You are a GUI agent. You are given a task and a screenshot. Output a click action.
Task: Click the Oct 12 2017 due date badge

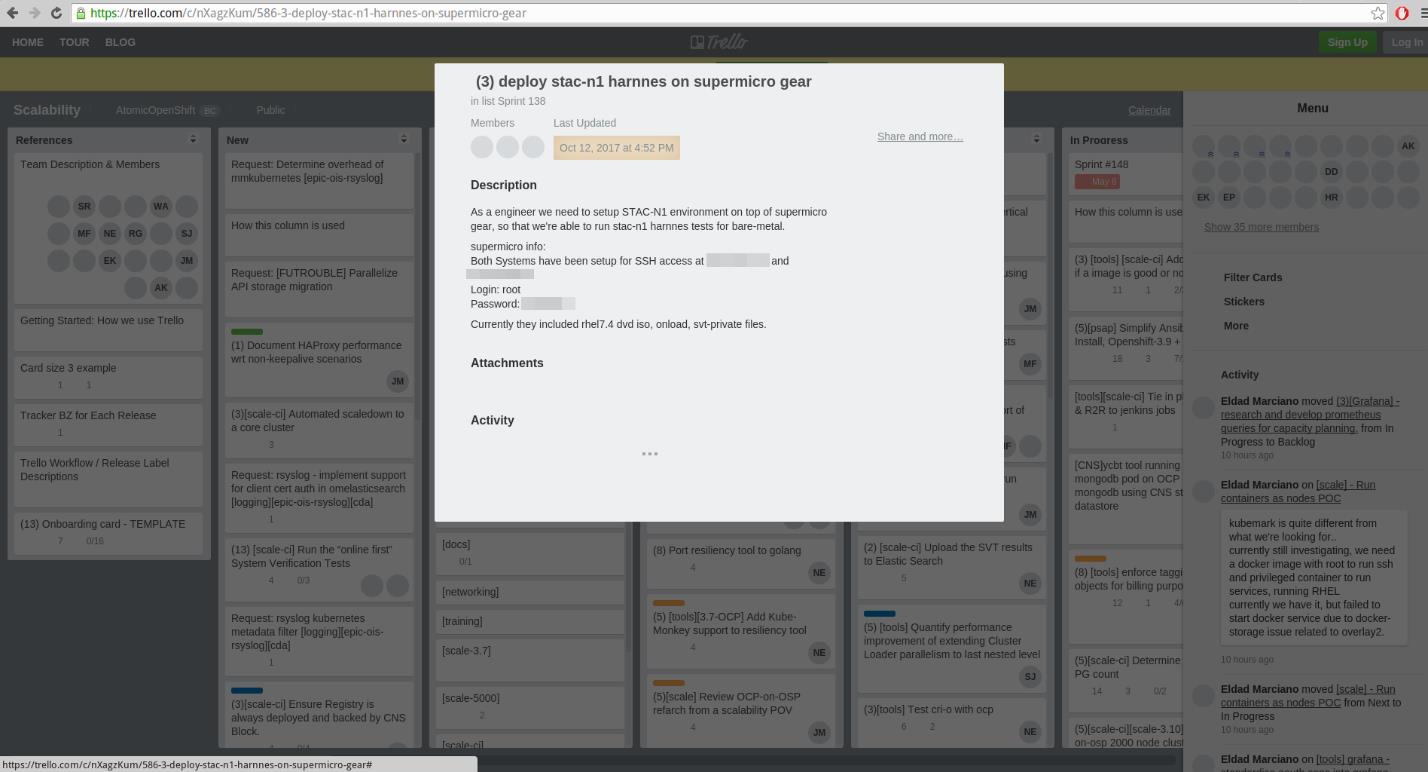pyautogui.click(x=616, y=146)
